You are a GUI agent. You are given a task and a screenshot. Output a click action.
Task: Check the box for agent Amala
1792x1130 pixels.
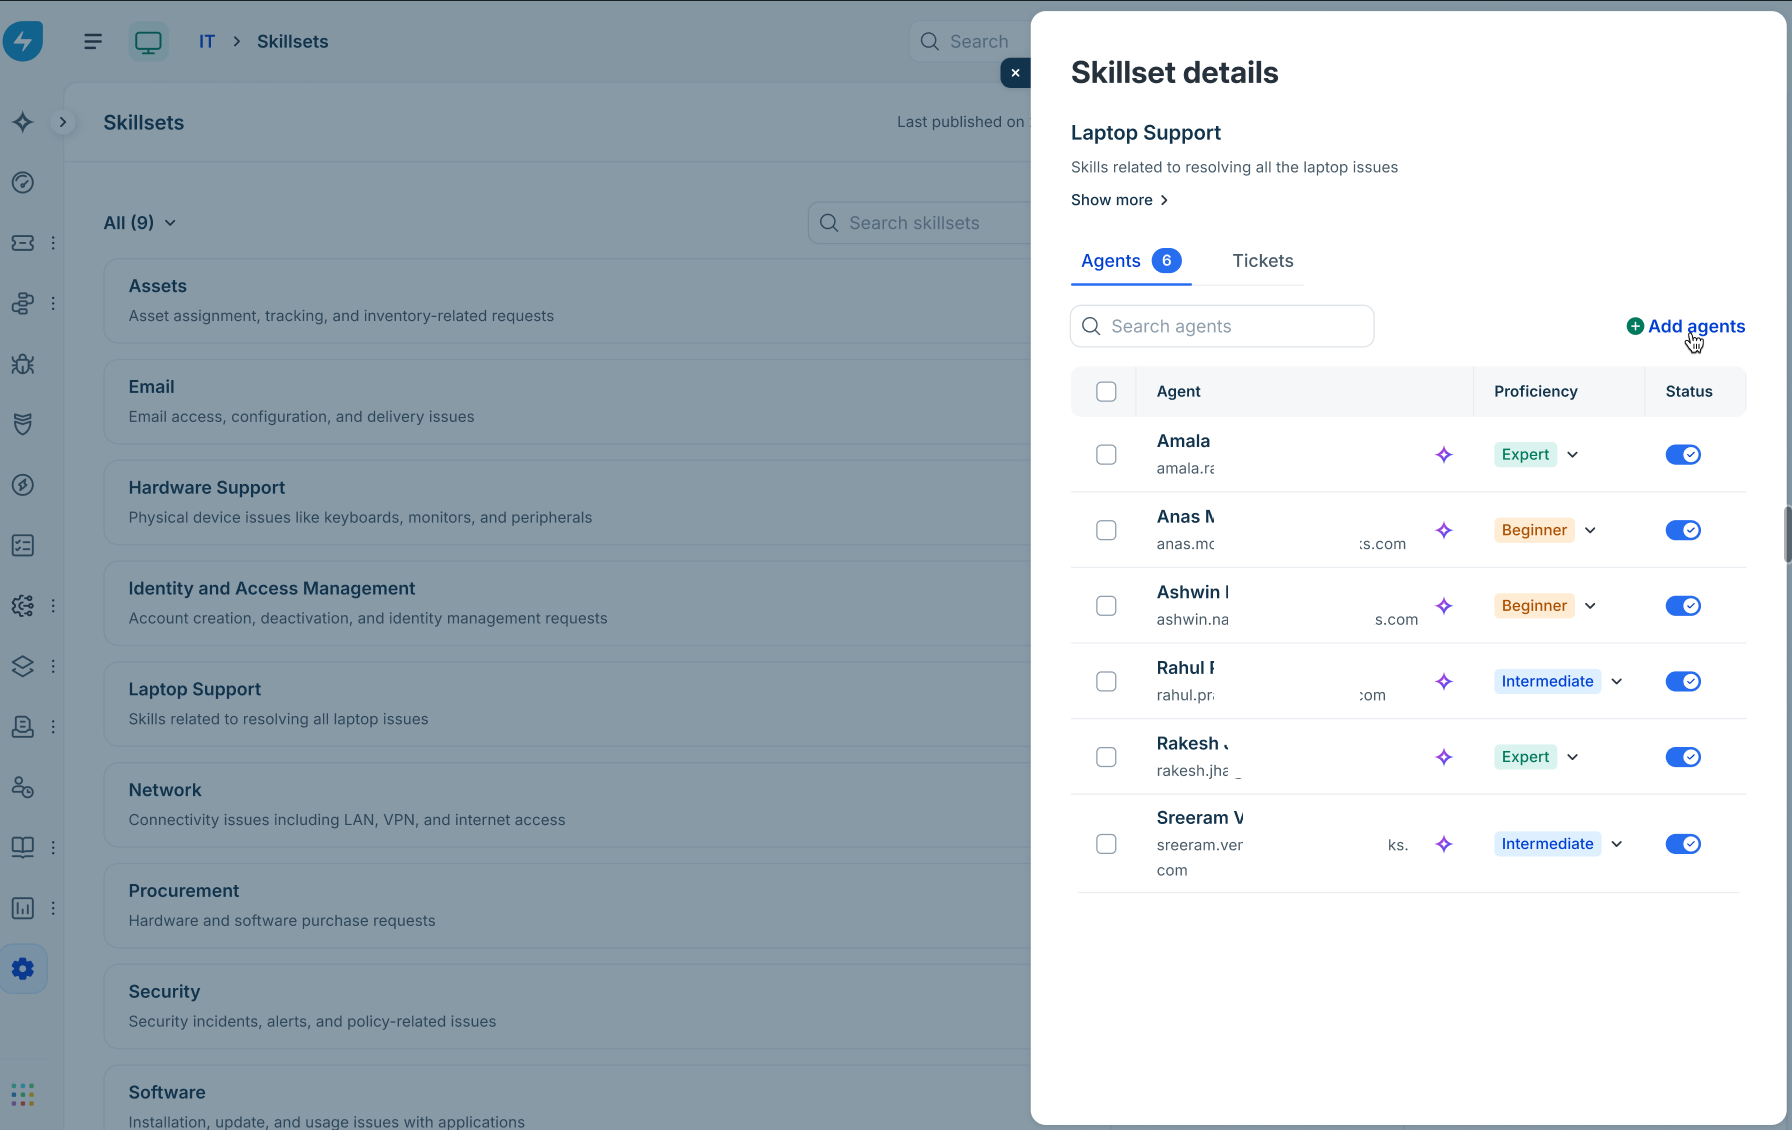click(x=1106, y=455)
